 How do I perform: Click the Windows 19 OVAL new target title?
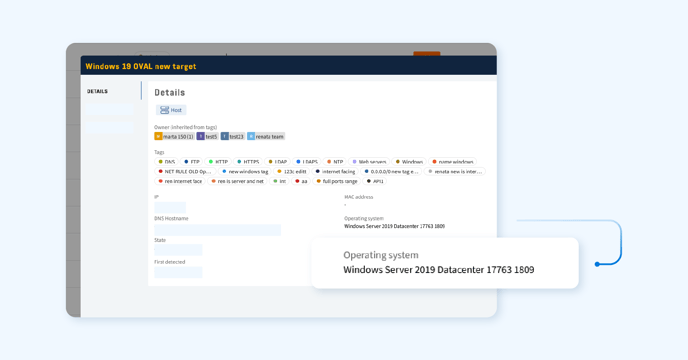pos(141,66)
